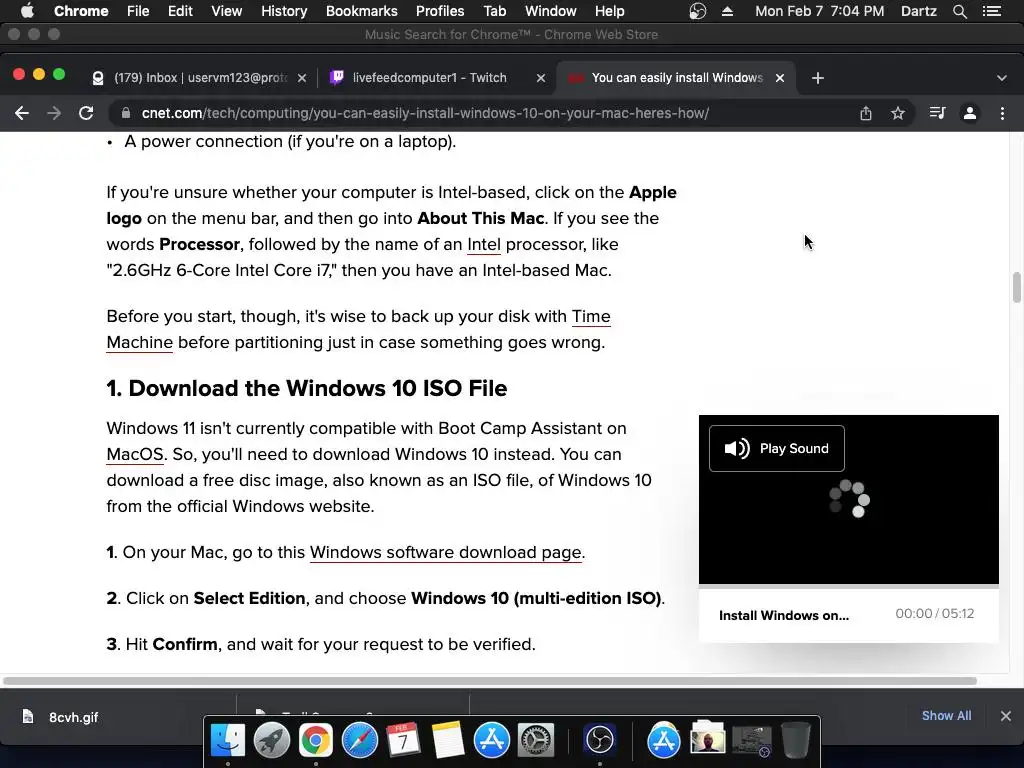Go back to the previous page
Image resolution: width=1024 pixels, height=768 pixels.
[x=22, y=113]
